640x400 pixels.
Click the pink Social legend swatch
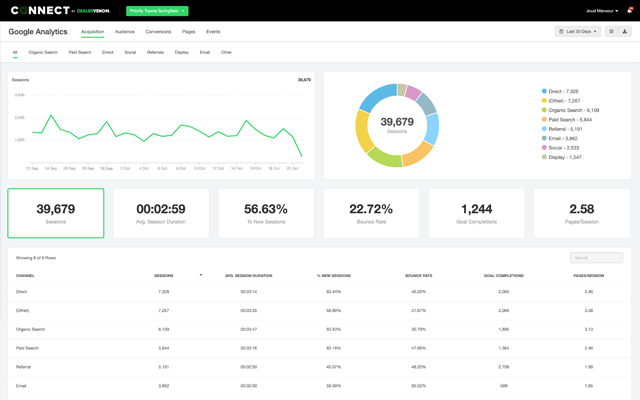(544, 147)
